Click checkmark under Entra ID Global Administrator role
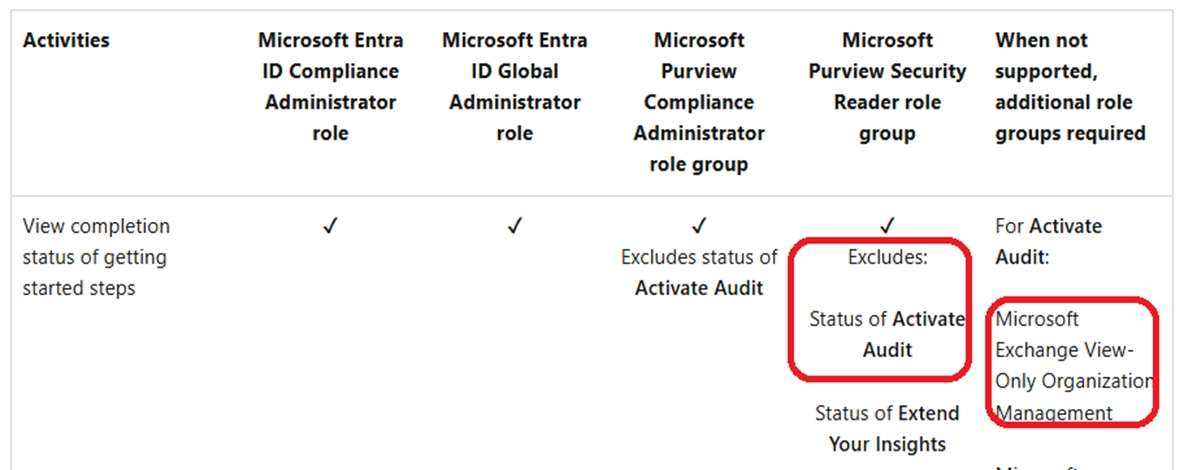 514,227
